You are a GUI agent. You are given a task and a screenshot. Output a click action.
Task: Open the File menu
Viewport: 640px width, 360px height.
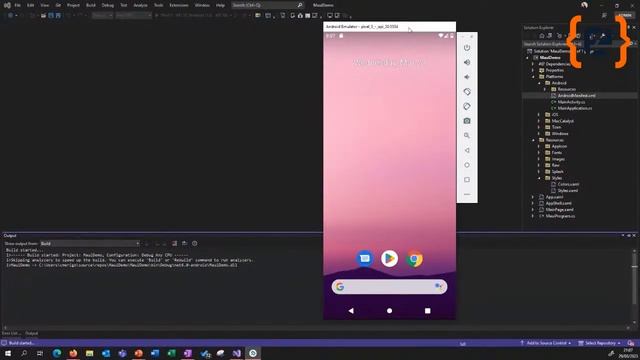[x=18, y=5]
